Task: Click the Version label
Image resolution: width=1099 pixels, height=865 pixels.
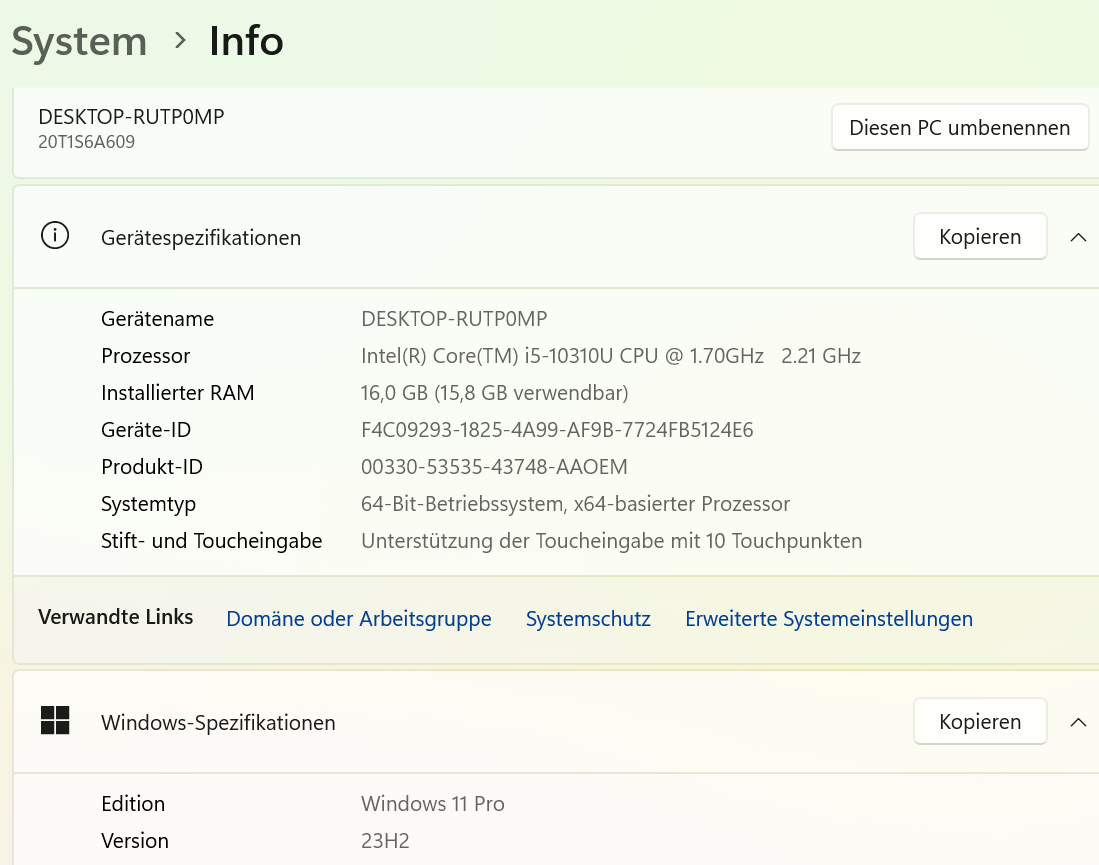Action: tap(135, 841)
